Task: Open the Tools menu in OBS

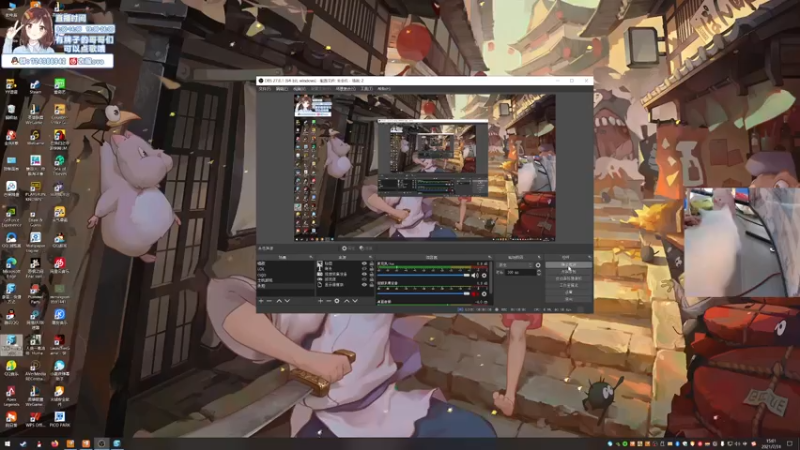Action: tap(366, 89)
